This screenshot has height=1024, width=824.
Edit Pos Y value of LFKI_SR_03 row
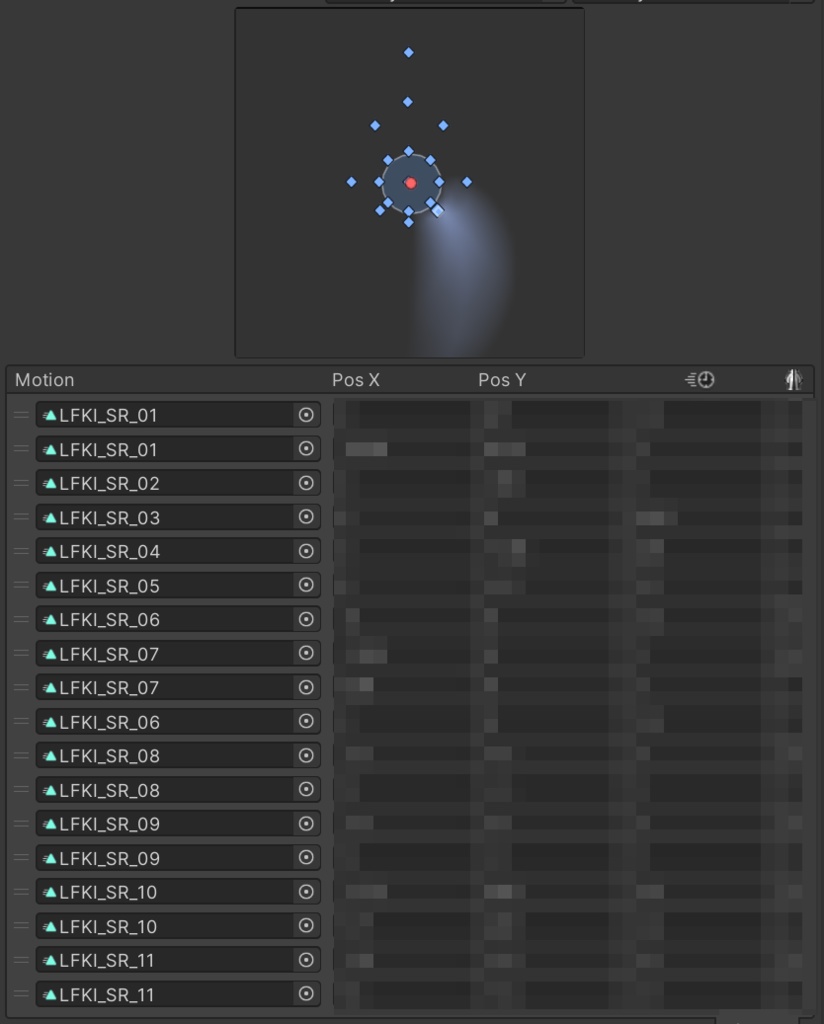546,517
